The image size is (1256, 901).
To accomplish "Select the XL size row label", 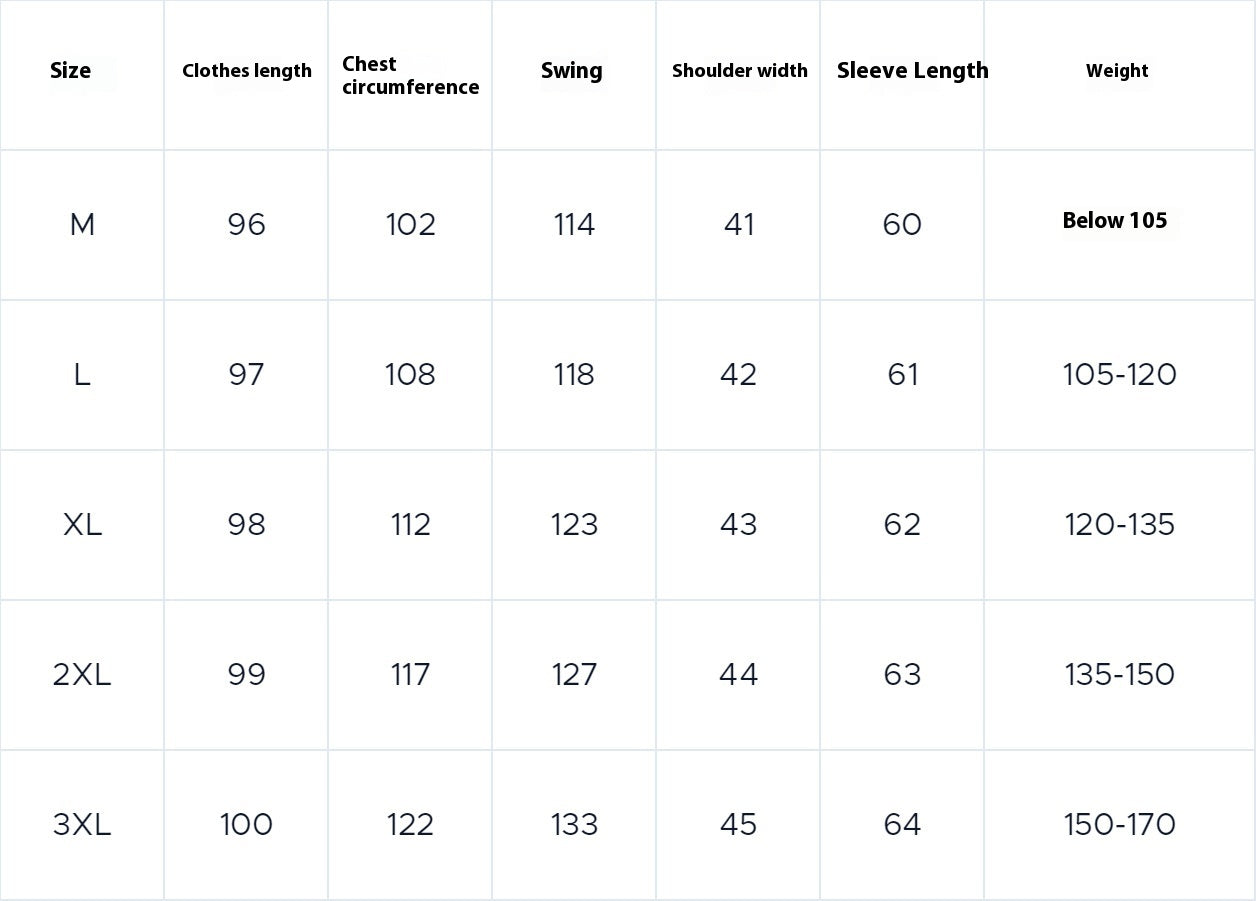I will (82, 525).
